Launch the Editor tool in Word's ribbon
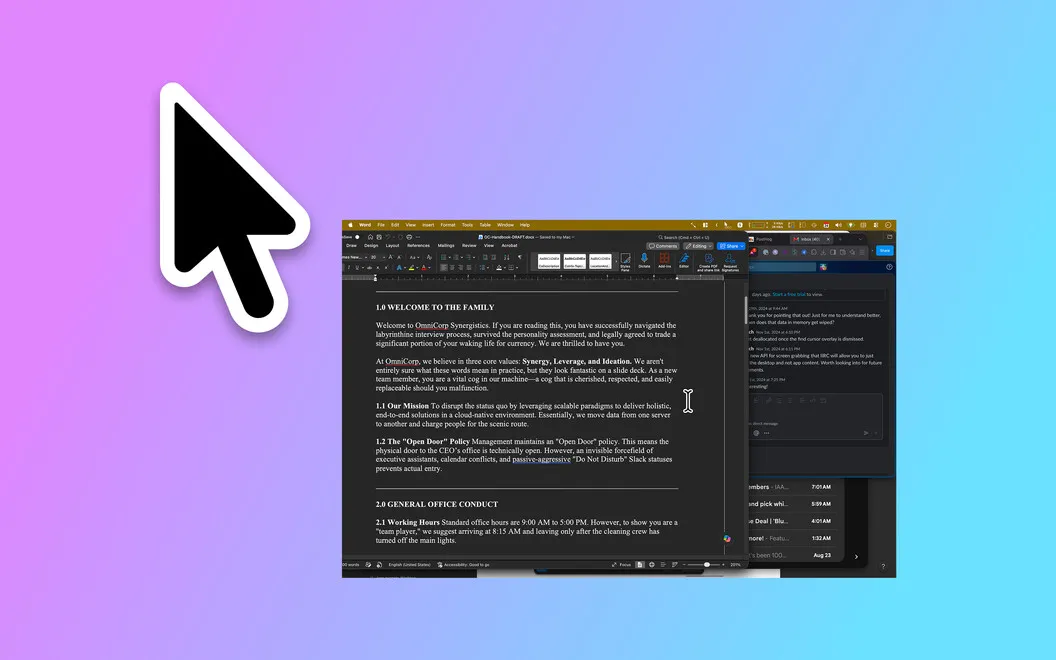The height and width of the screenshot is (660, 1056). [x=684, y=261]
